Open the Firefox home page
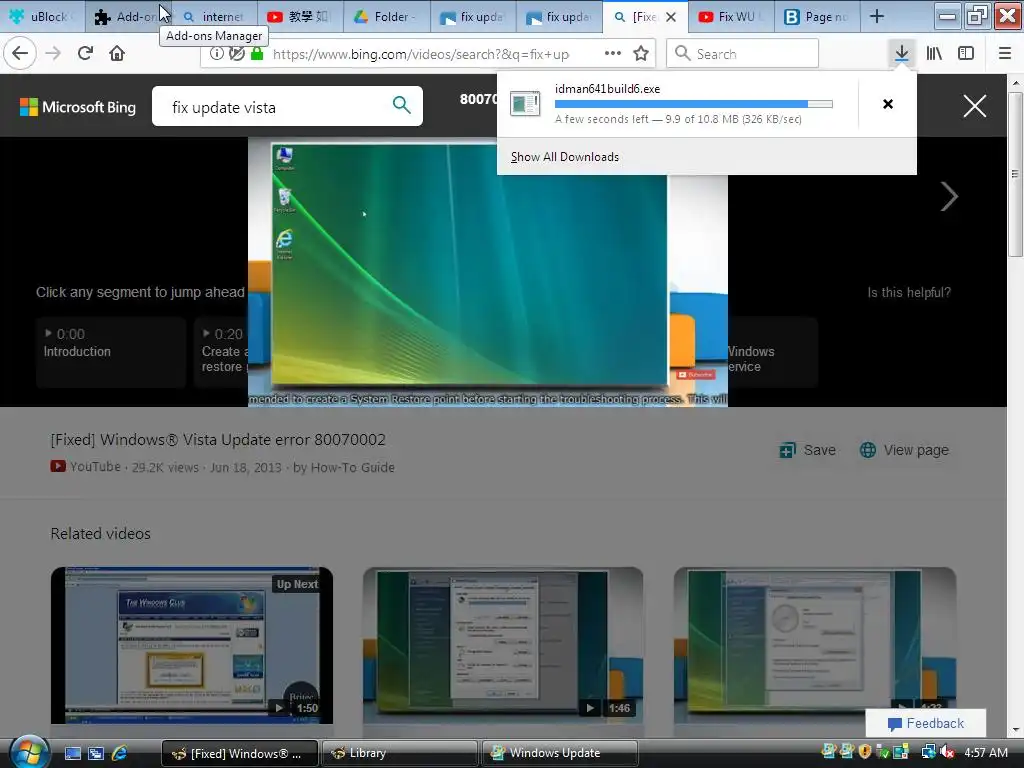The height and width of the screenshot is (768, 1024). 117,53
